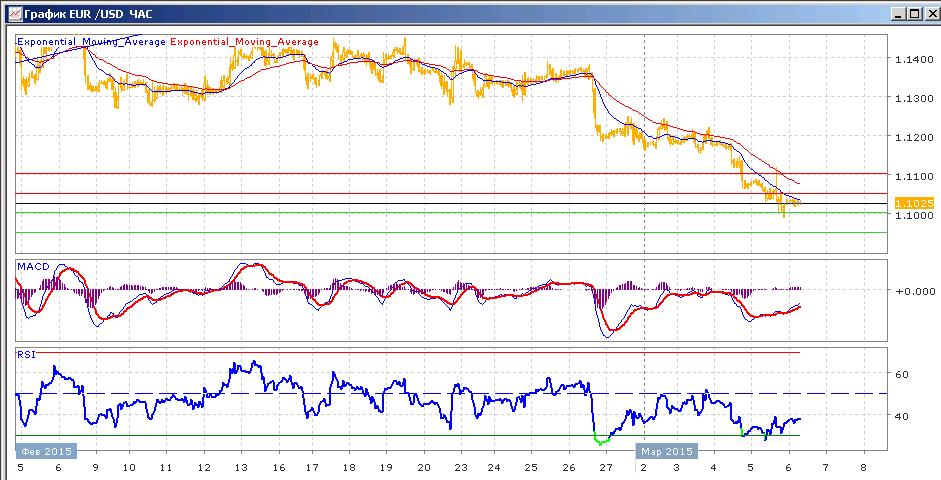
Task: Click date 27 on the time axis
Action: [606, 467]
